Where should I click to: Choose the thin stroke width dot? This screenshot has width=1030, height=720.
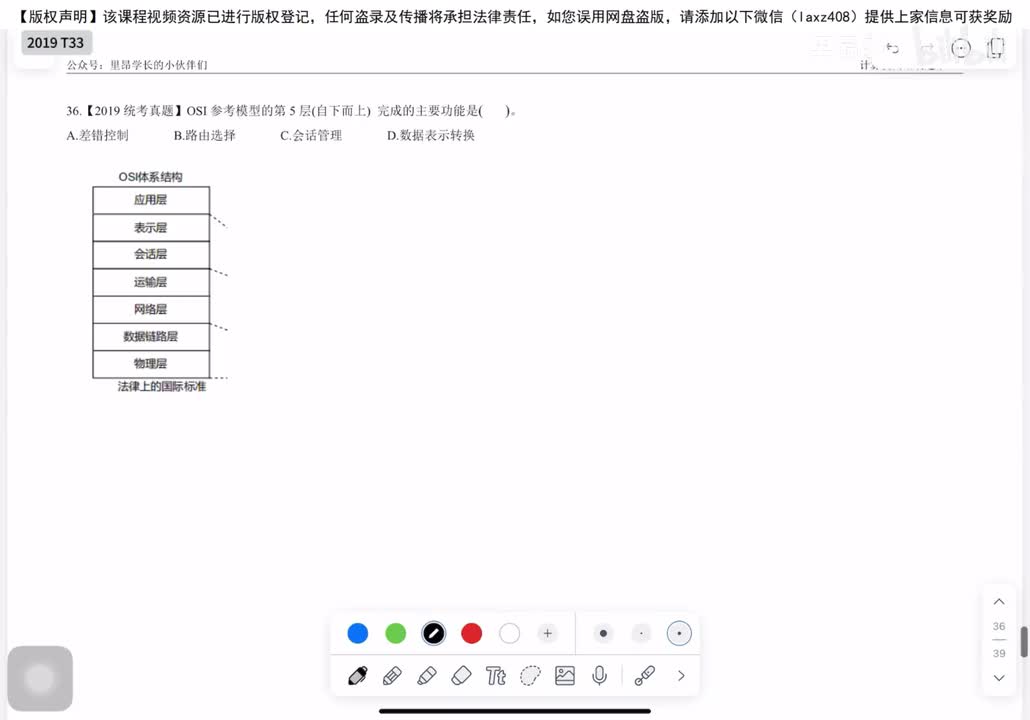tap(640, 633)
